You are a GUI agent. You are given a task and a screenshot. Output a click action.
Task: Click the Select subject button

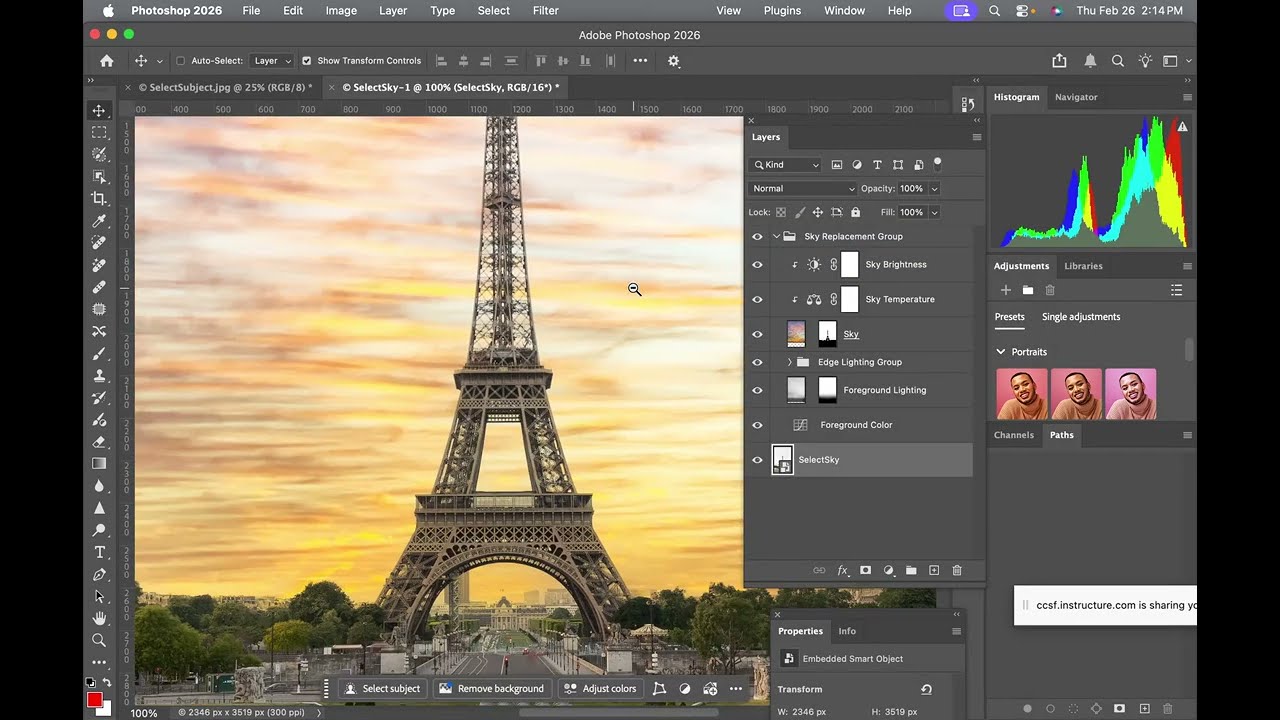382,689
